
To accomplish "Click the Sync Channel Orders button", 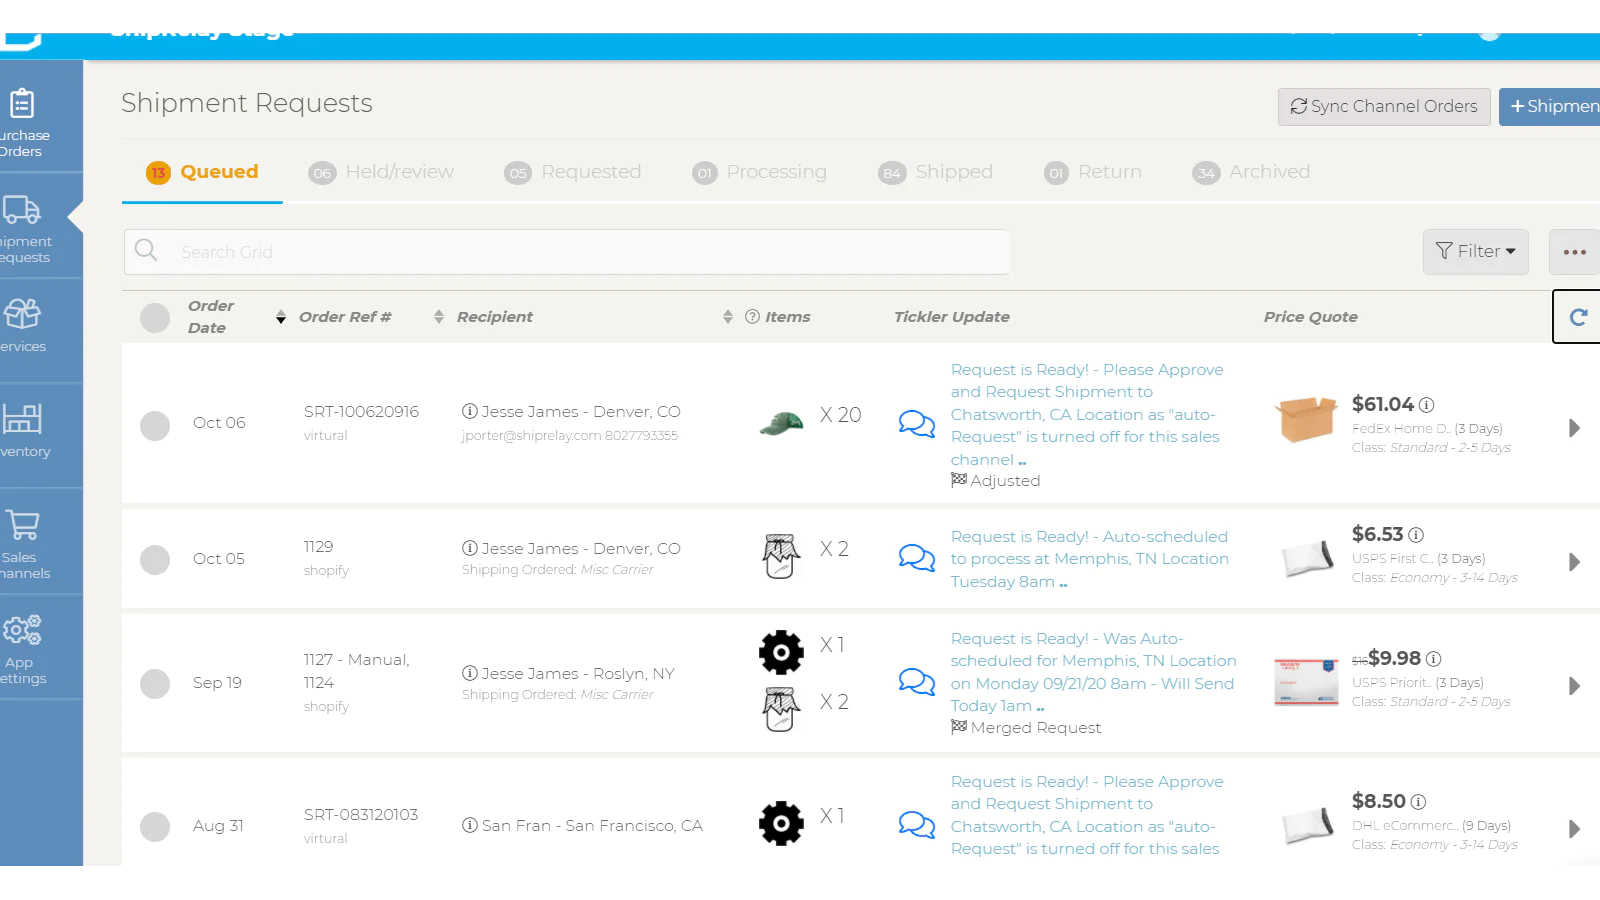I will coord(1384,107).
